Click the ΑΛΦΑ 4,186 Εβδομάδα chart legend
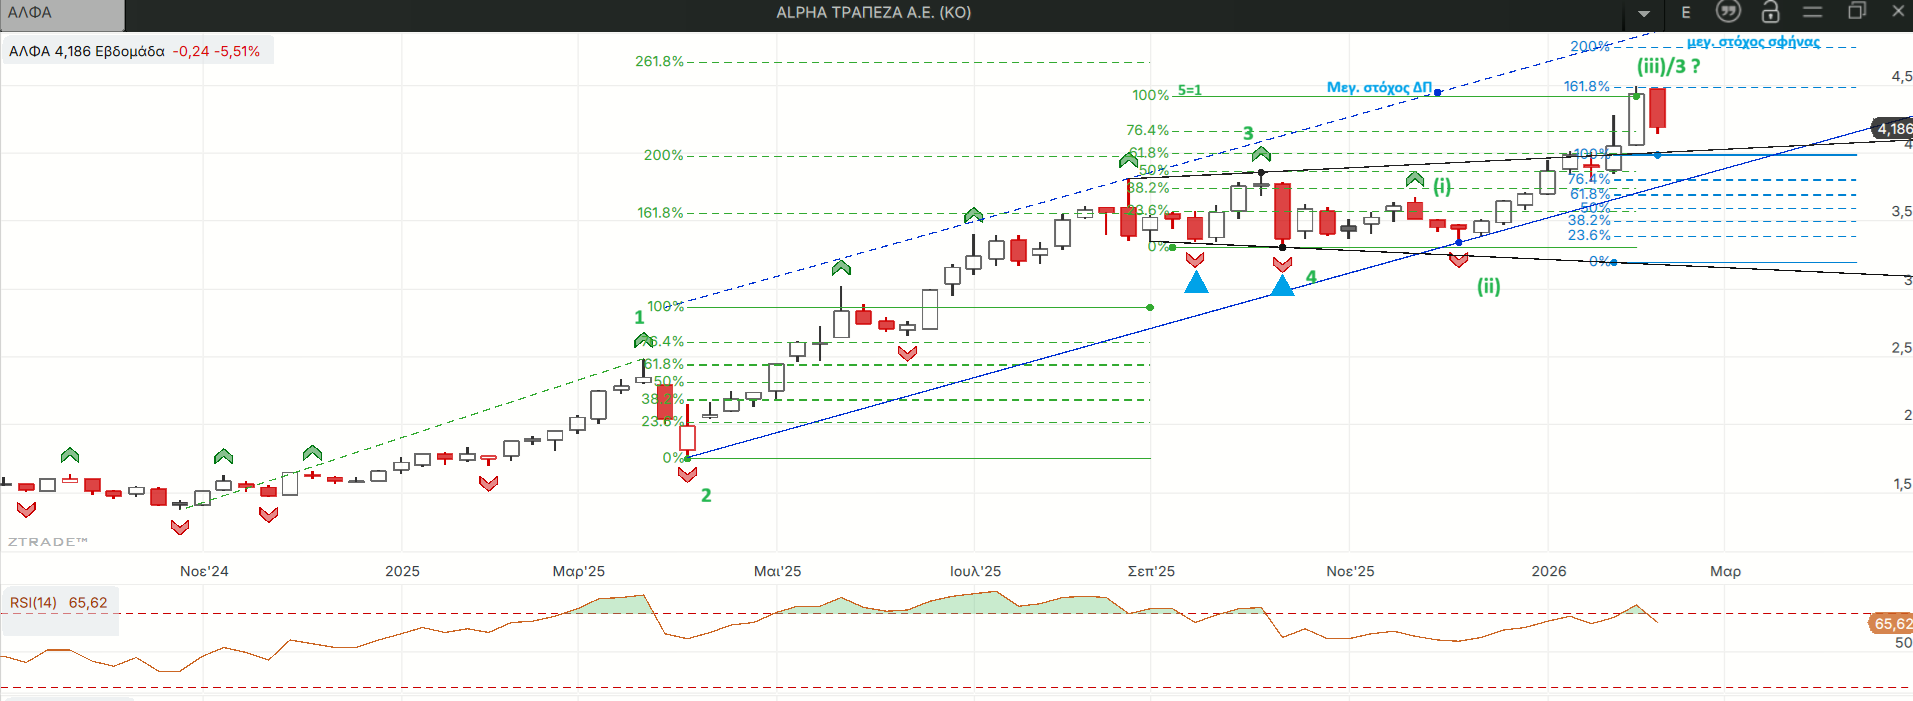Viewport: 1913px width, 701px height. pos(136,51)
